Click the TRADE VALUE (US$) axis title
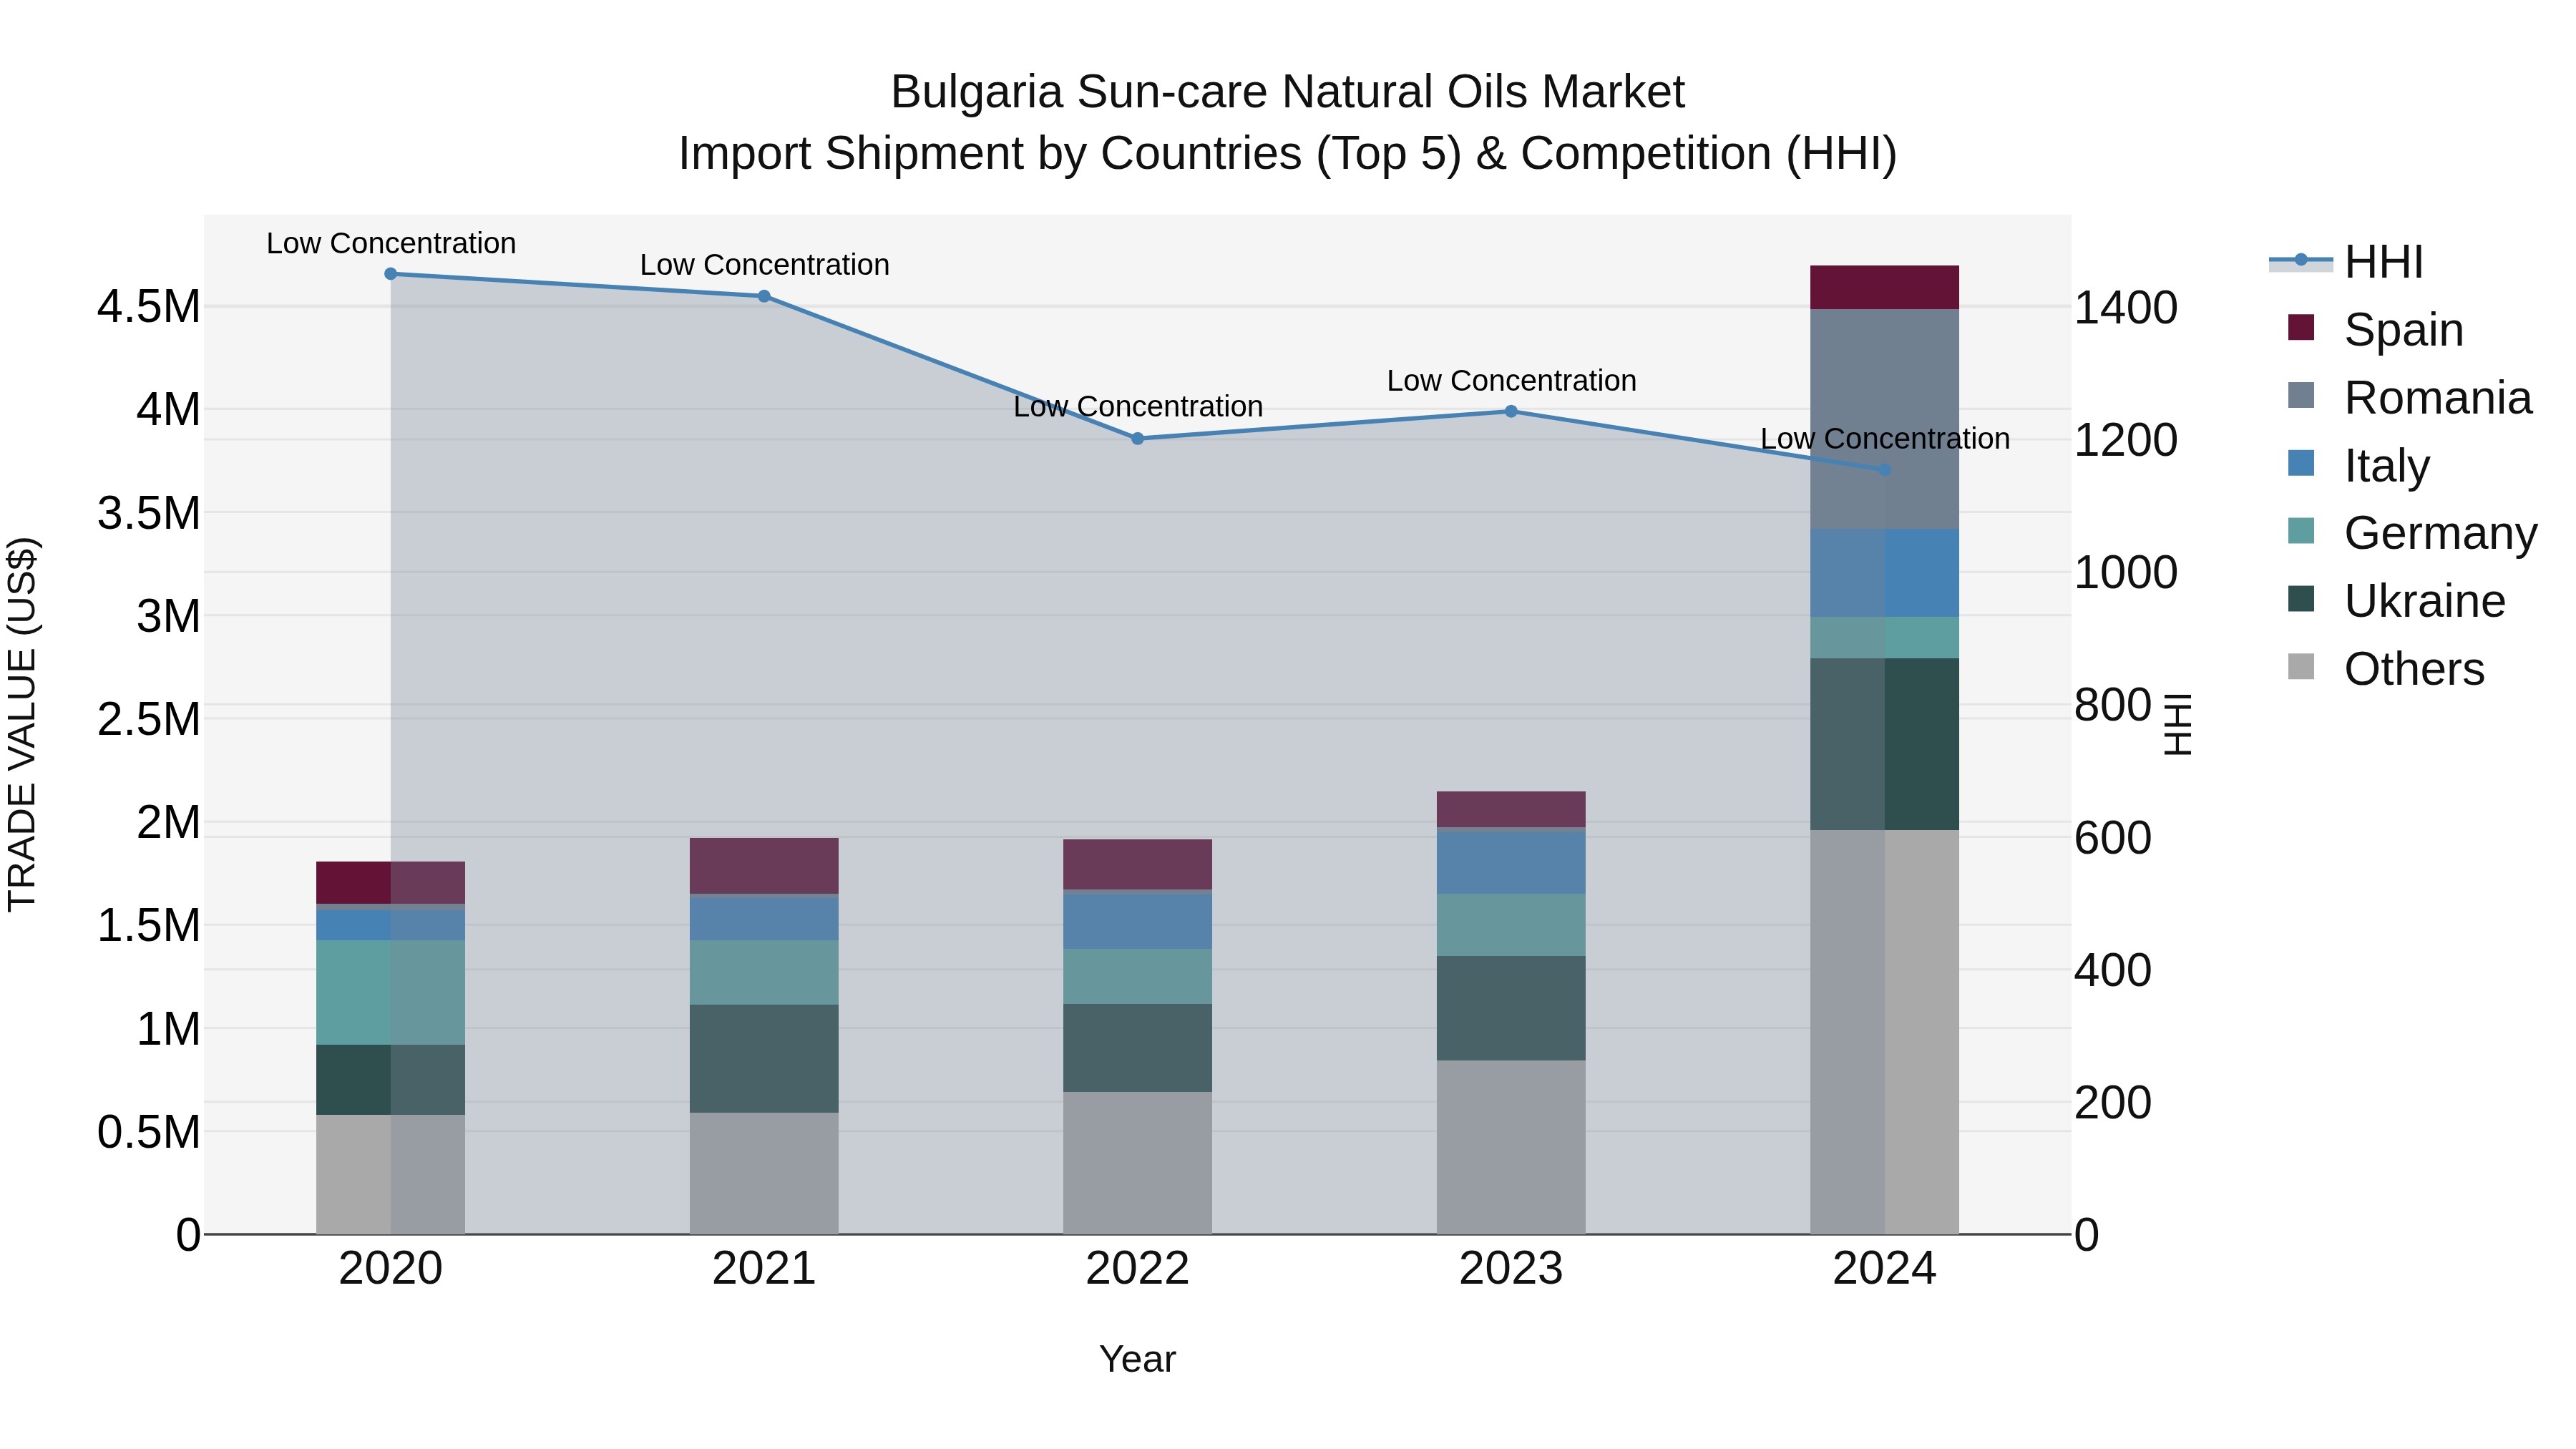Screen dimensions: 2576x1449 (22, 724)
